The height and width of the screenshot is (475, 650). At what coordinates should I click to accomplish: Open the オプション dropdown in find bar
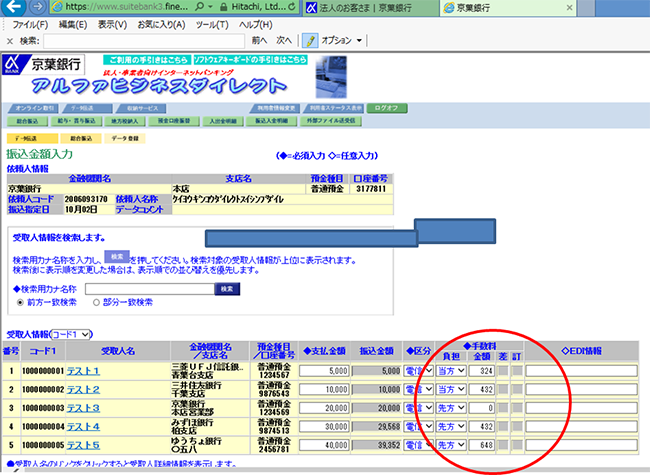coord(342,40)
